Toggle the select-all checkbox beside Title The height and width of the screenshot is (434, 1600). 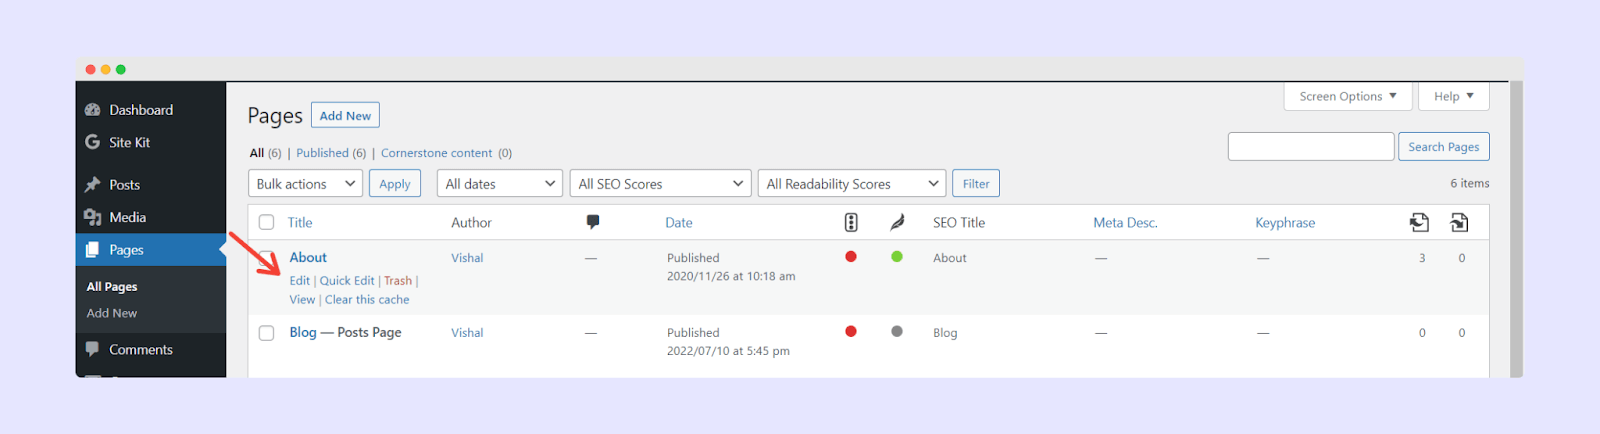[x=267, y=222]
